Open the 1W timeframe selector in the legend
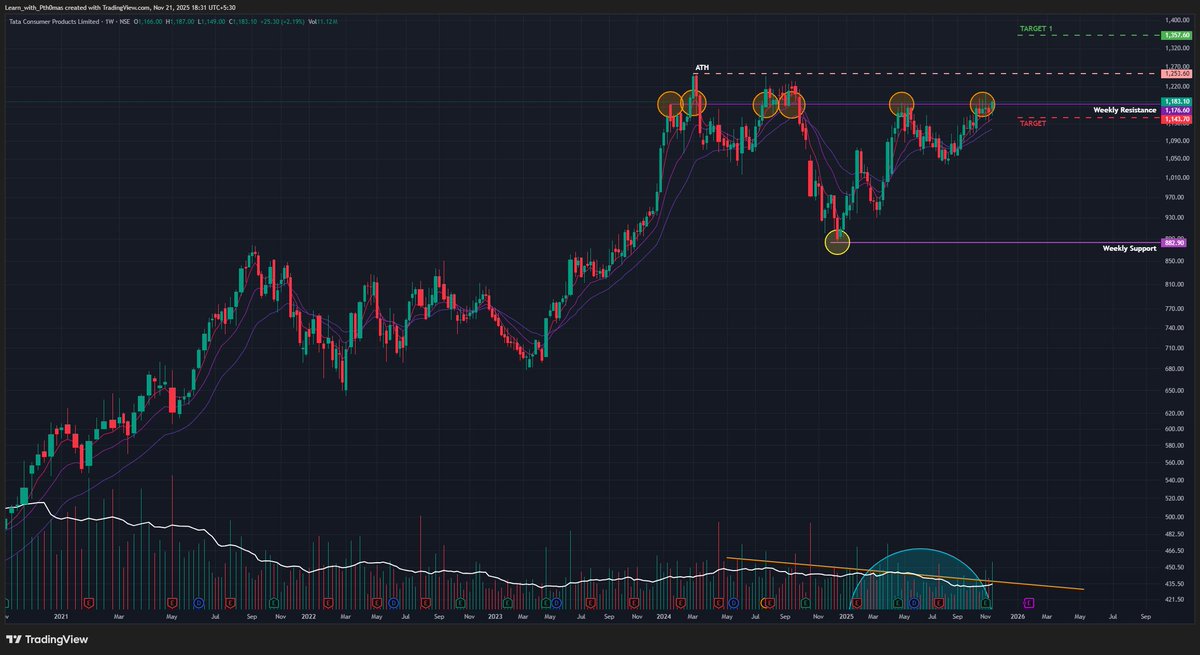The width and height of the screenshot is (1200, 655). point(108,19)
